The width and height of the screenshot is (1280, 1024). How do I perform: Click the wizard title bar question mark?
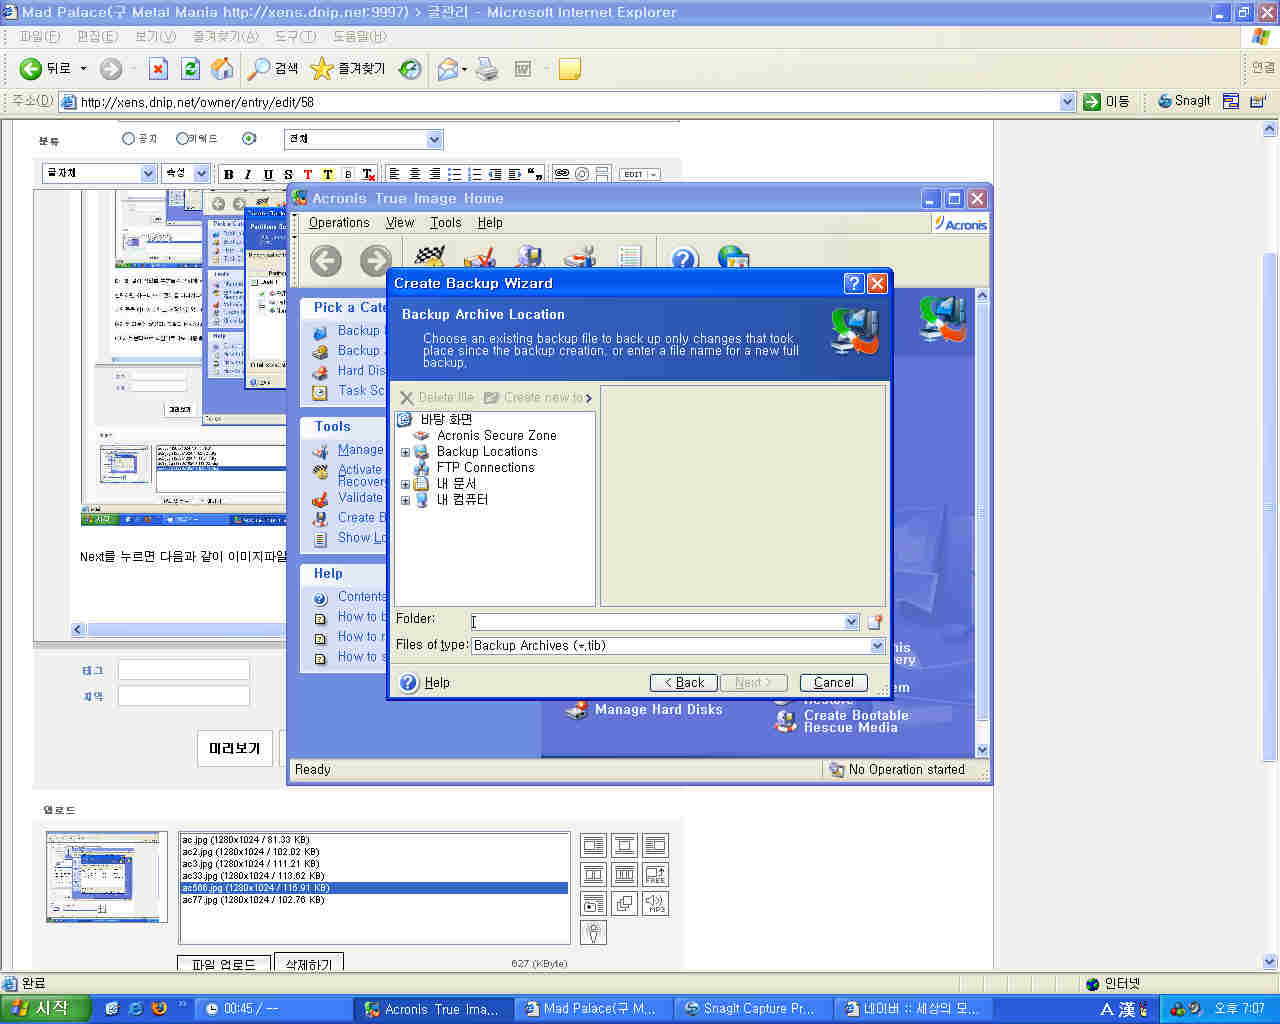853,283
